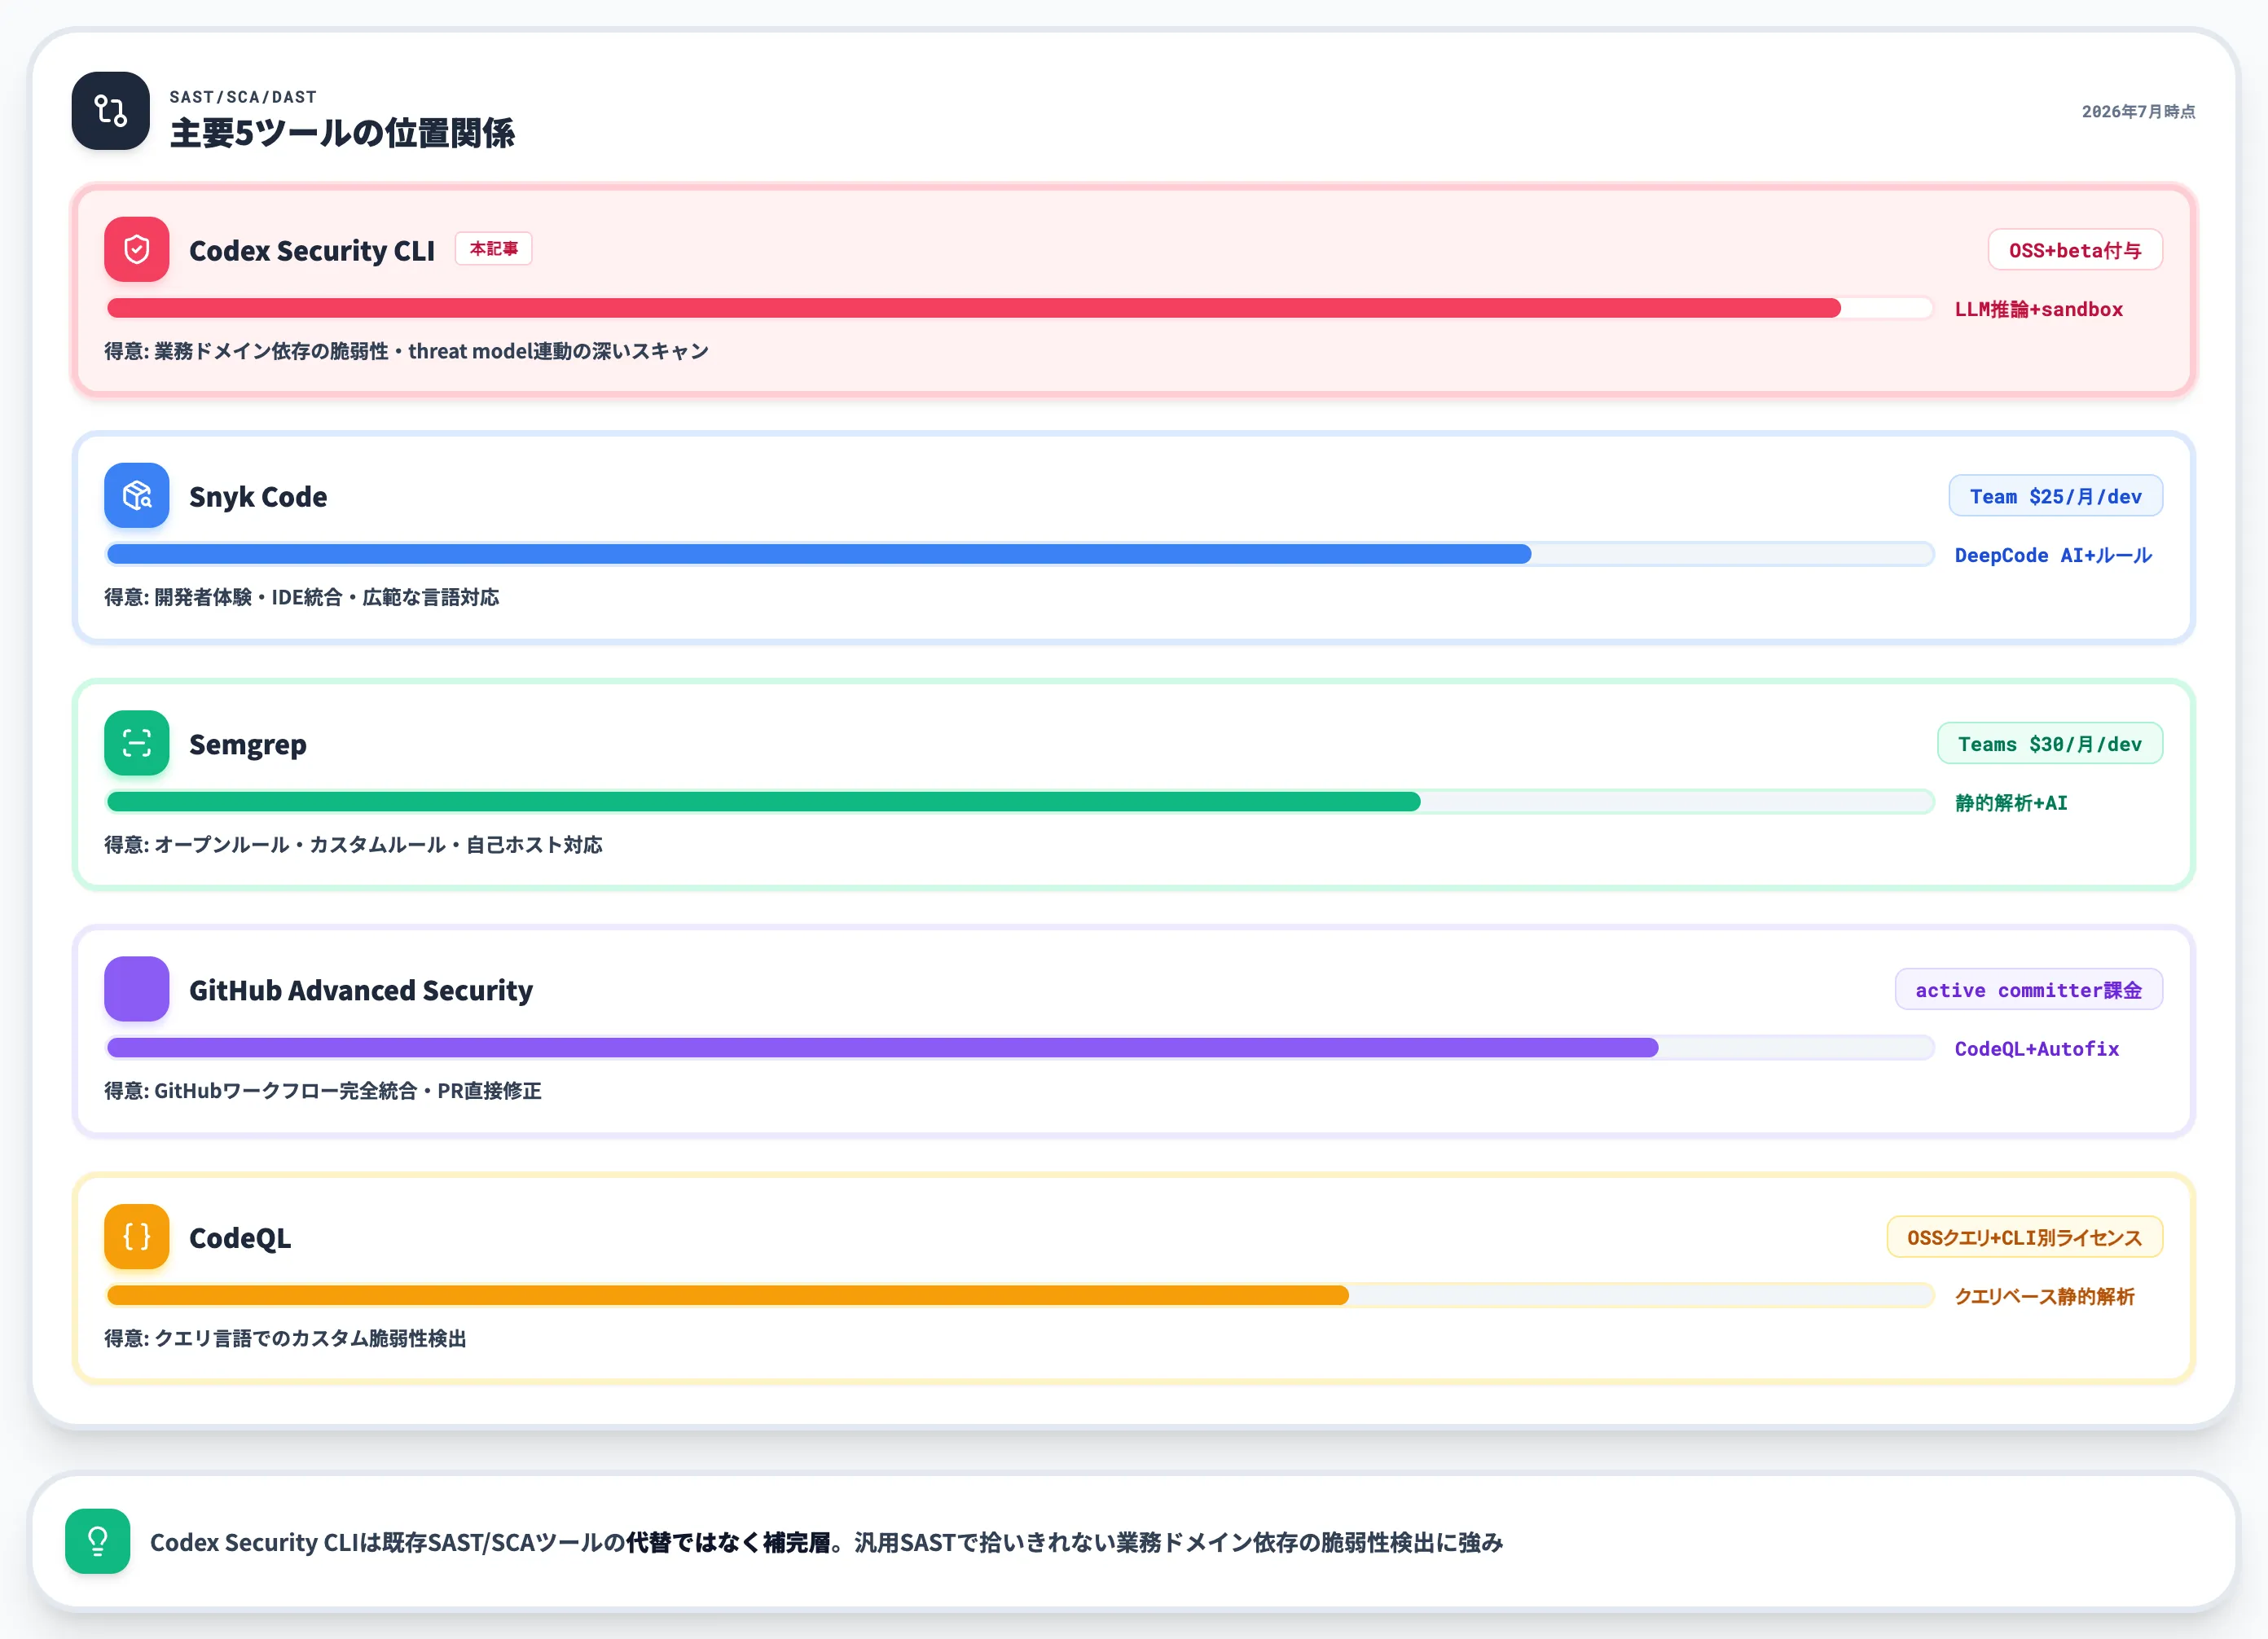Click the git branch icon in header
The height and width of the screenshot is (1639, 2268).
pyautogui.click(x=110, y=111)
